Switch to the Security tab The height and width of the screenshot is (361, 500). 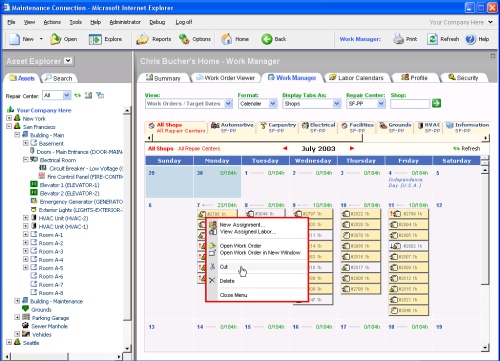tap(463, 78)
